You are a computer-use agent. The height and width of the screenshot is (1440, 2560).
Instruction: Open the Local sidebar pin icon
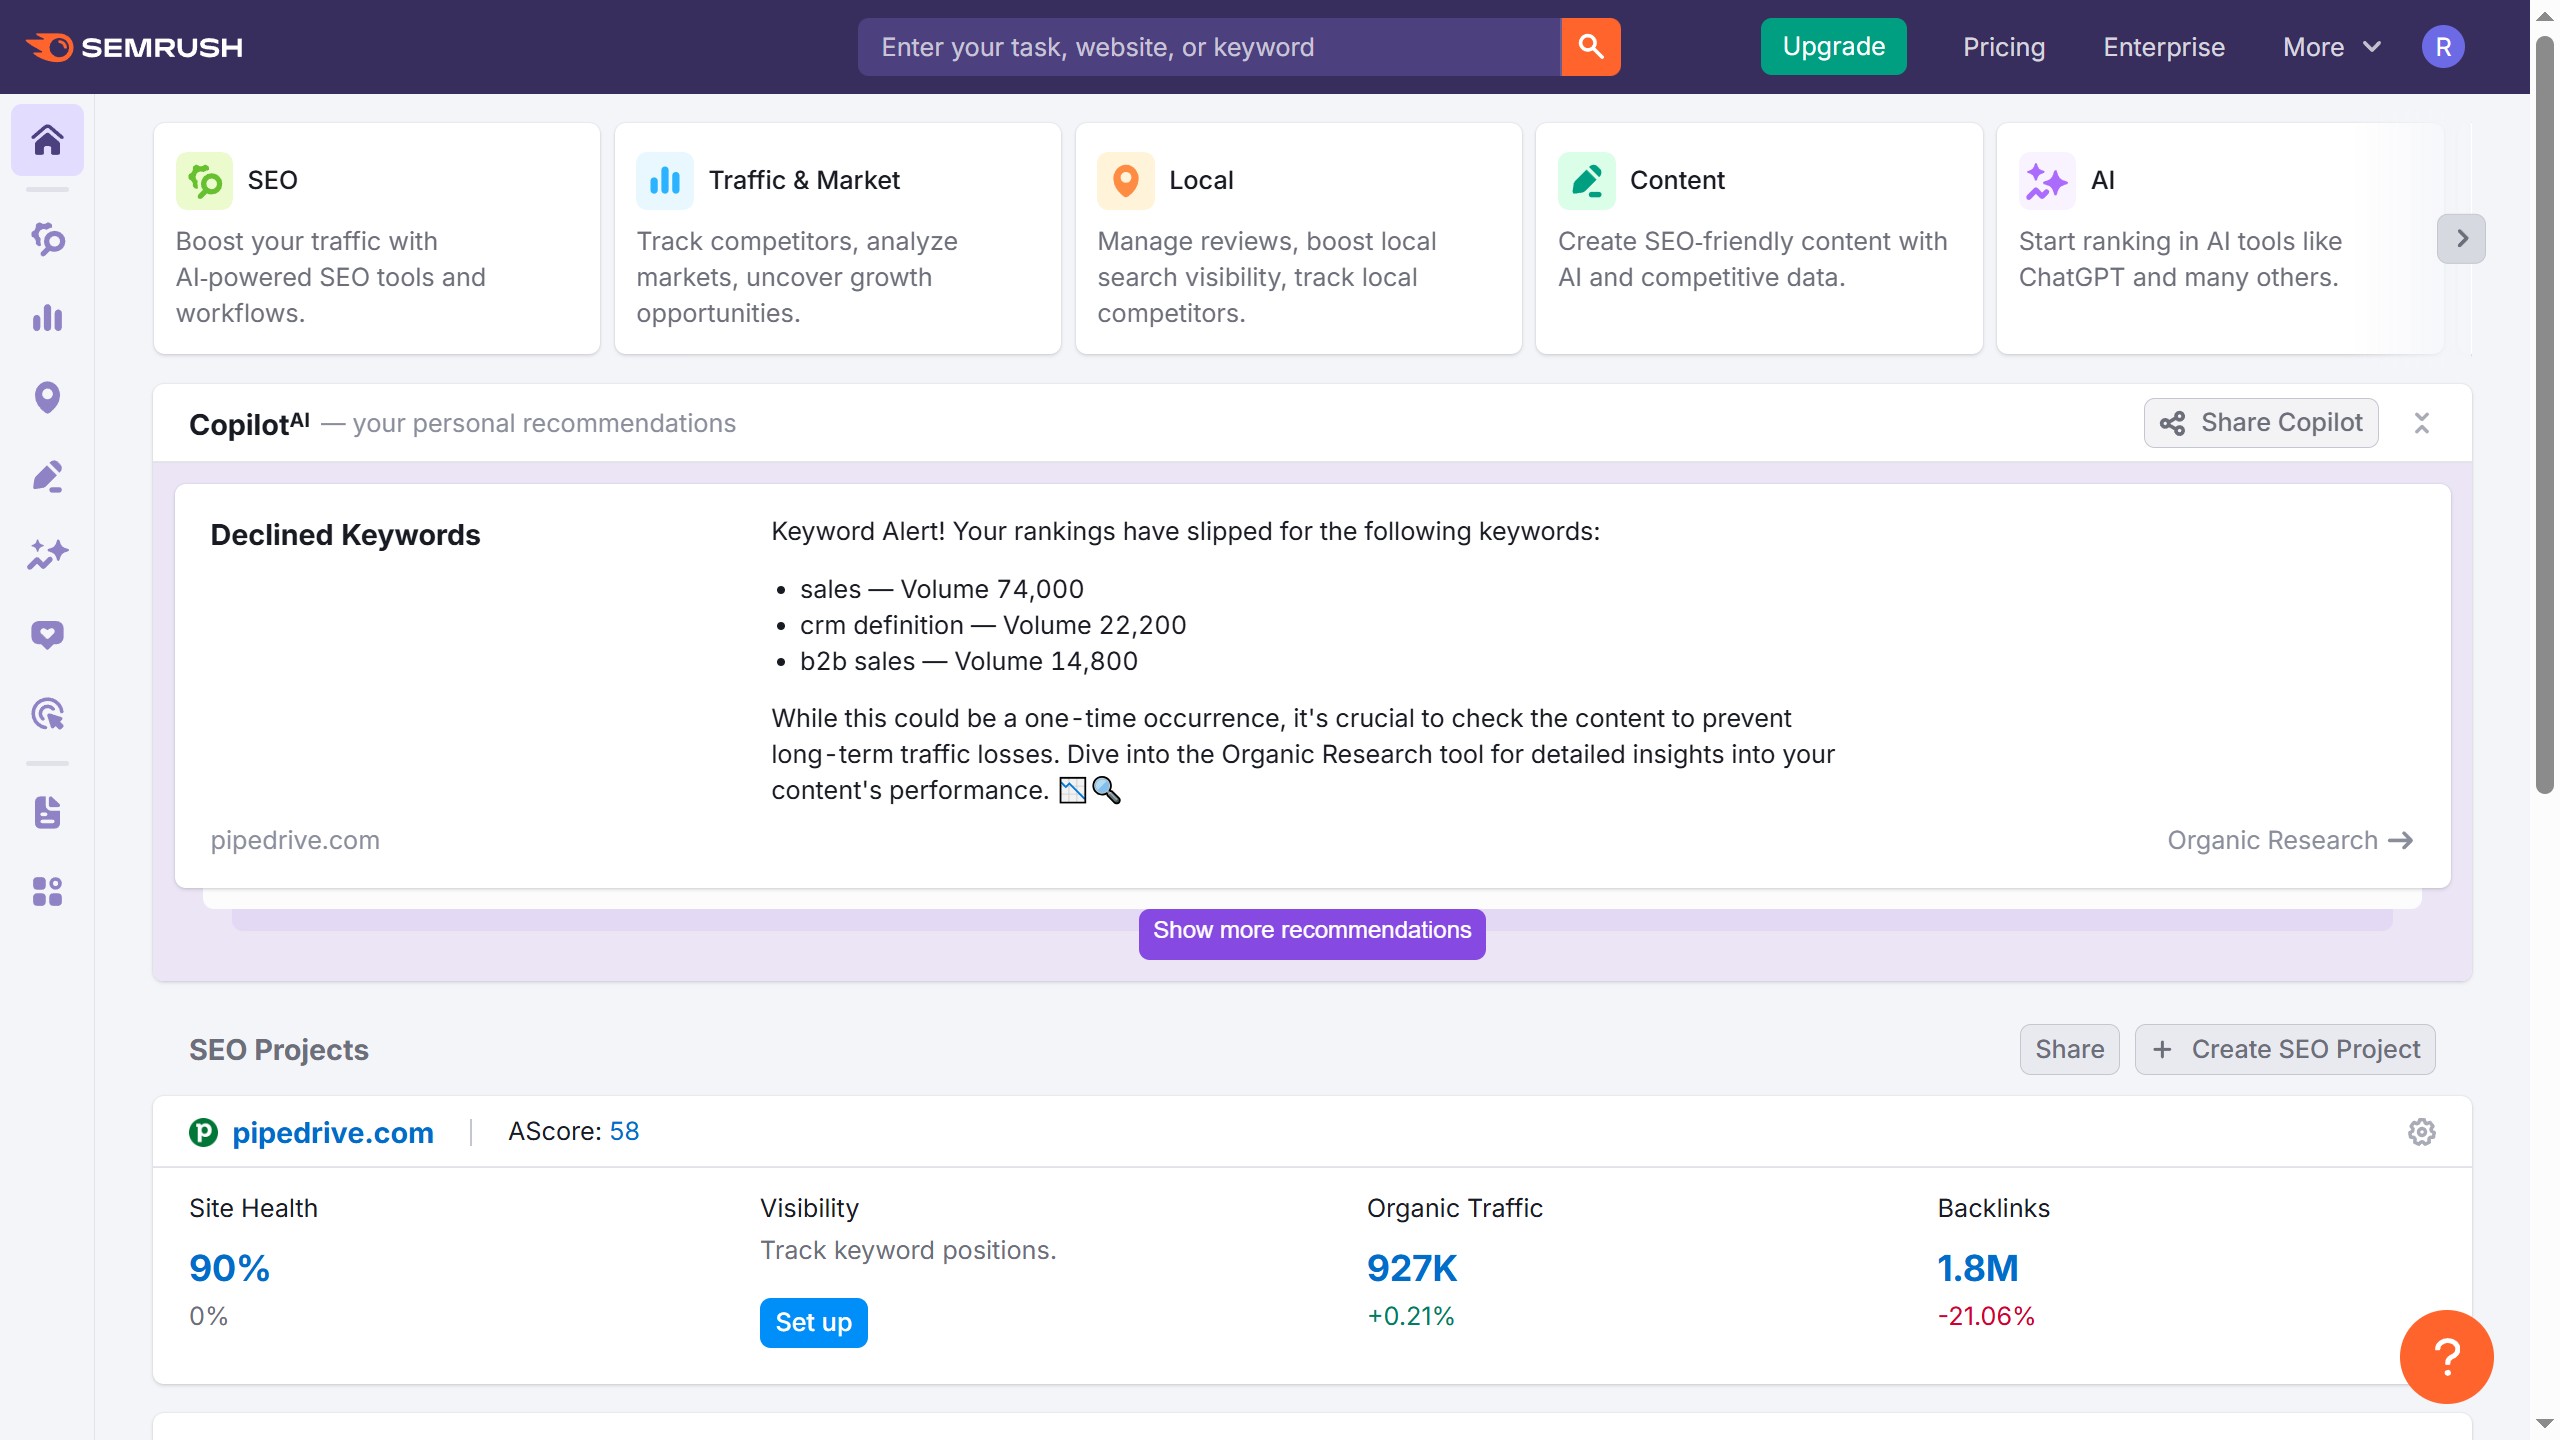click(47, 397)
